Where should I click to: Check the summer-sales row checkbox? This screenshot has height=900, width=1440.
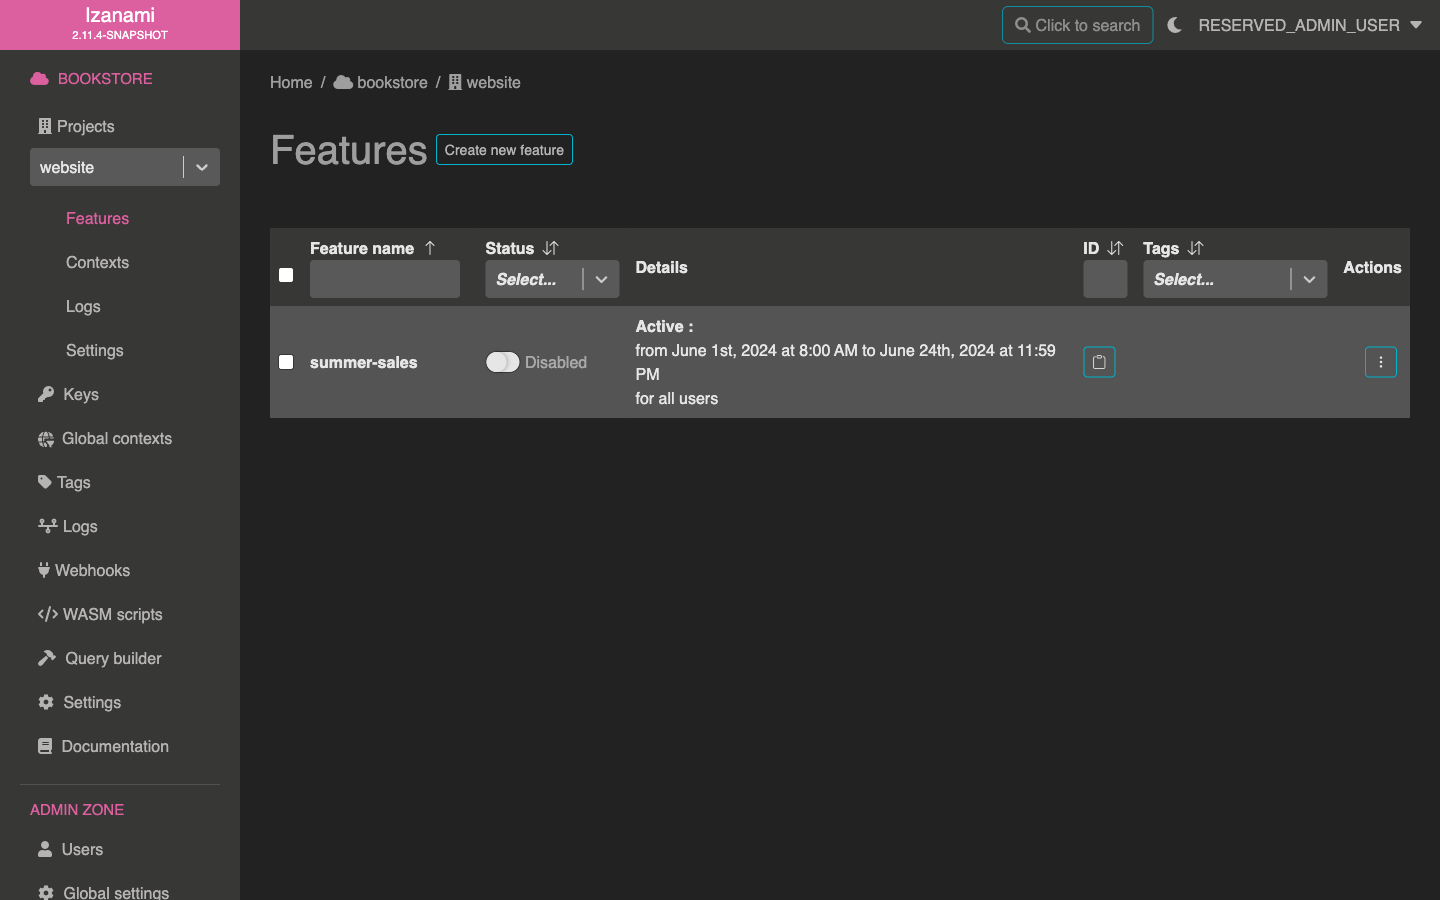point(286,362)
